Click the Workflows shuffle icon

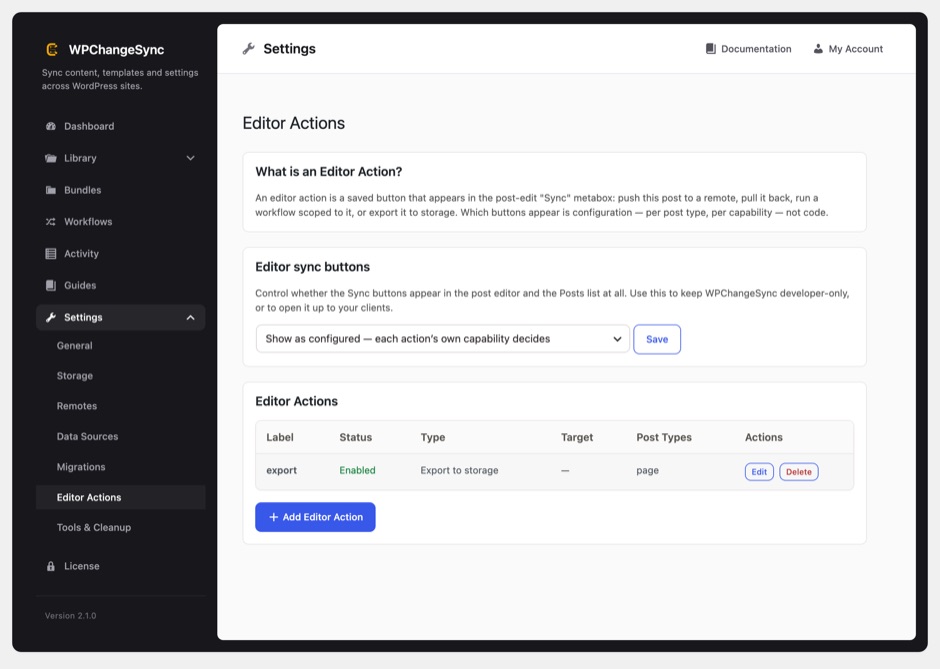(51, 222)
